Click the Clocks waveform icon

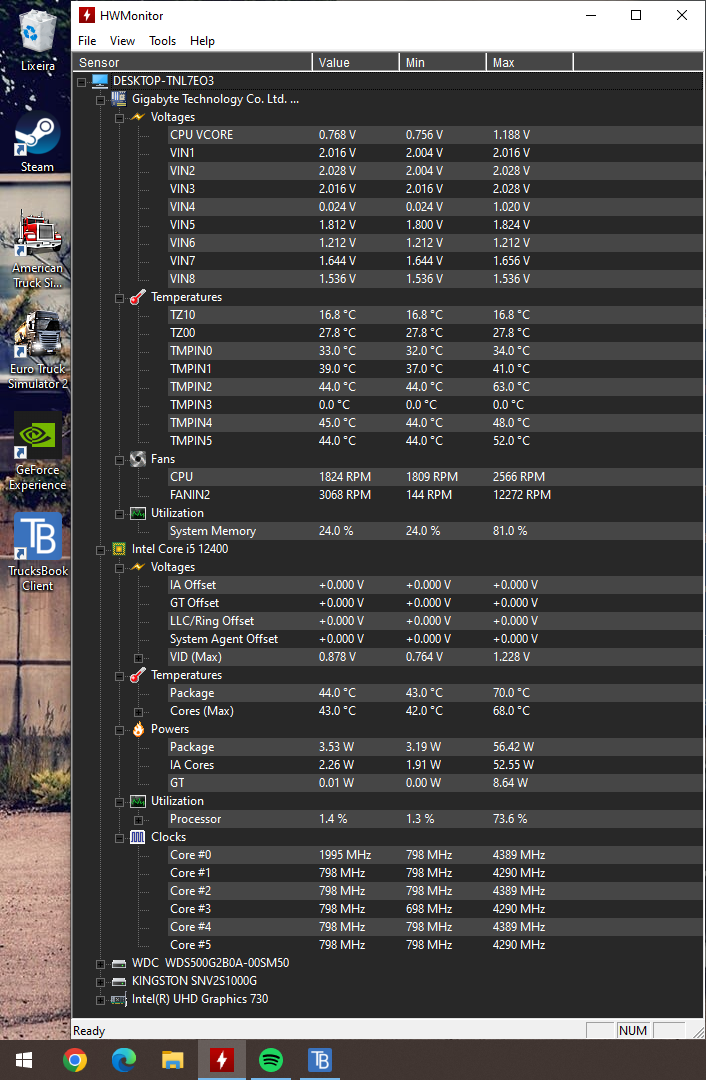coord(138,837)
